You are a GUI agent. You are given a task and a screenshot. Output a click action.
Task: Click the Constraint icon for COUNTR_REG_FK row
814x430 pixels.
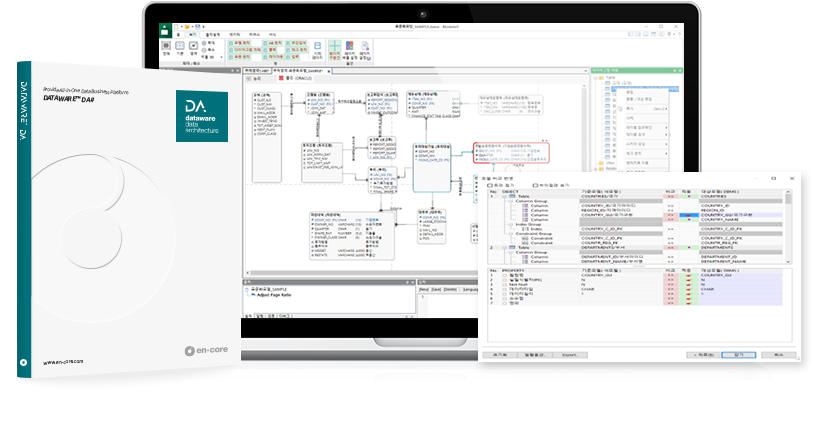(525, 243)
